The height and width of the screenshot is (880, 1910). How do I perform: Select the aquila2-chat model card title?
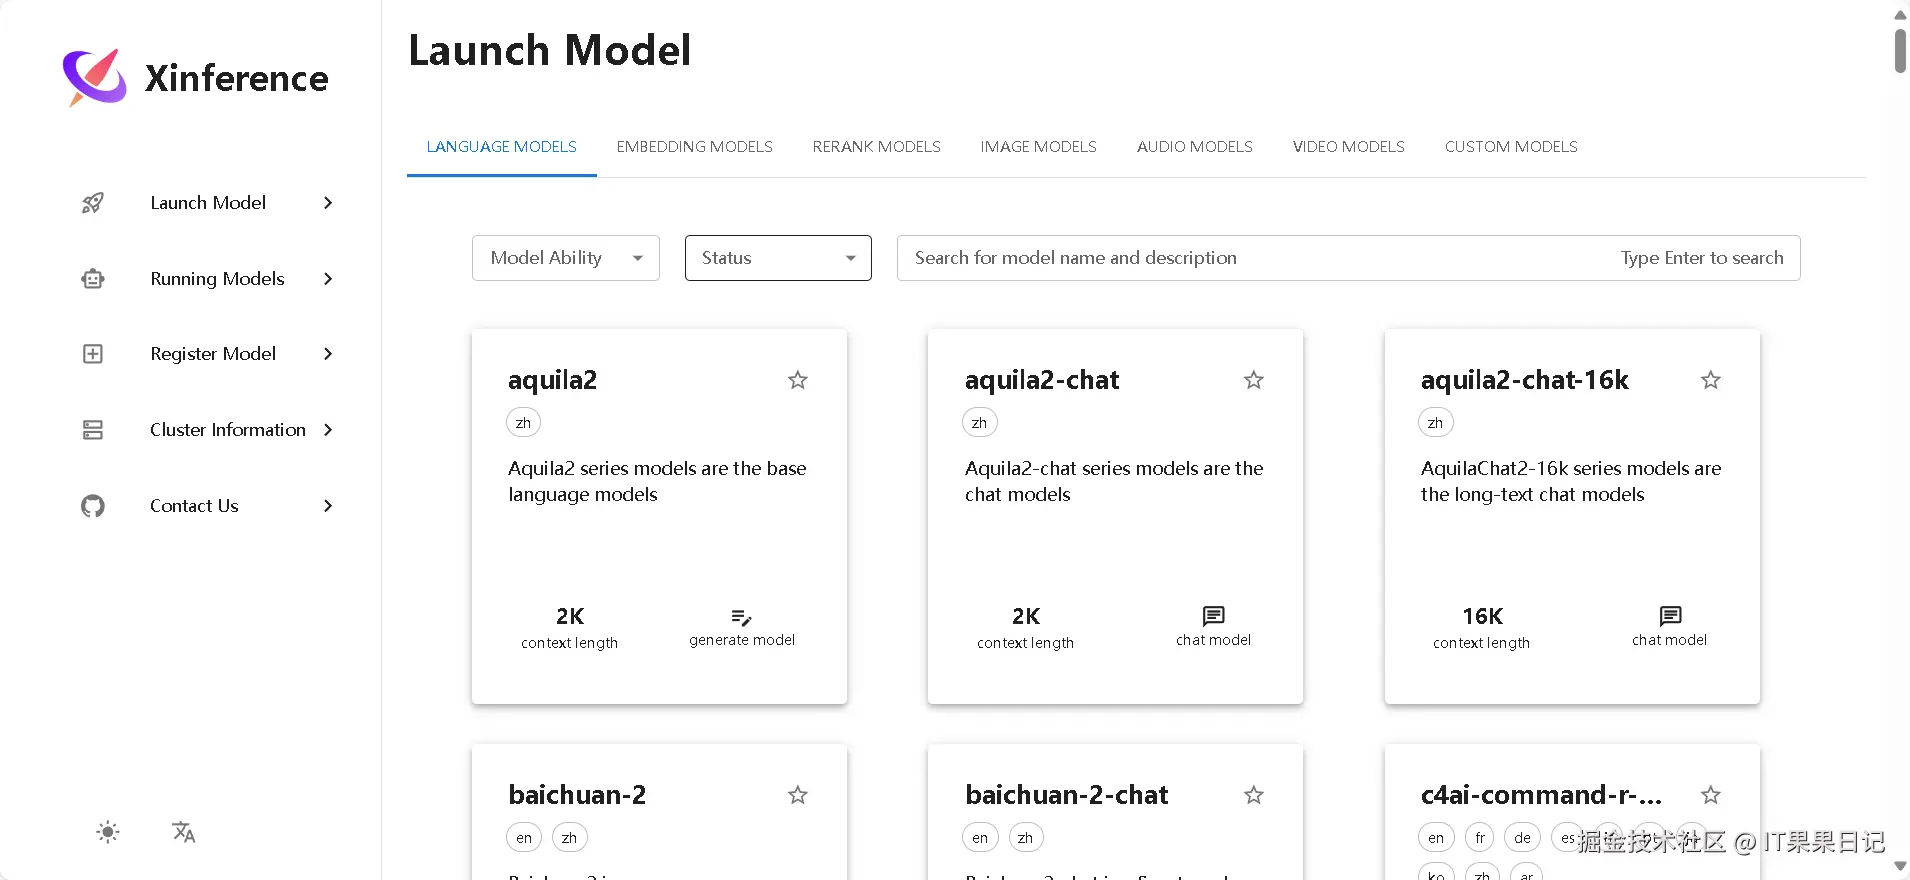(1042, 380)
